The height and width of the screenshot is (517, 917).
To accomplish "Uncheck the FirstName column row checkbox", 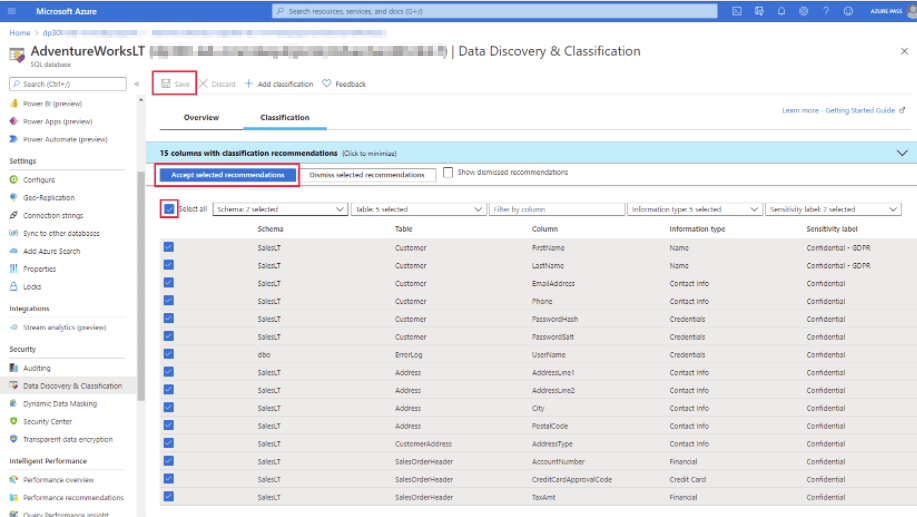I will click(168, 245).
